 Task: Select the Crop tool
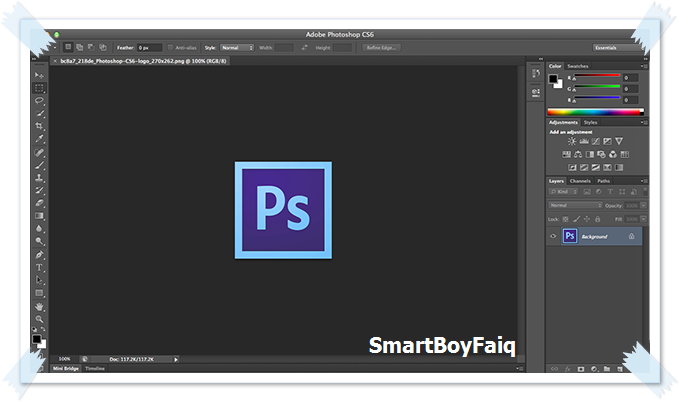(x=39, y=126)
